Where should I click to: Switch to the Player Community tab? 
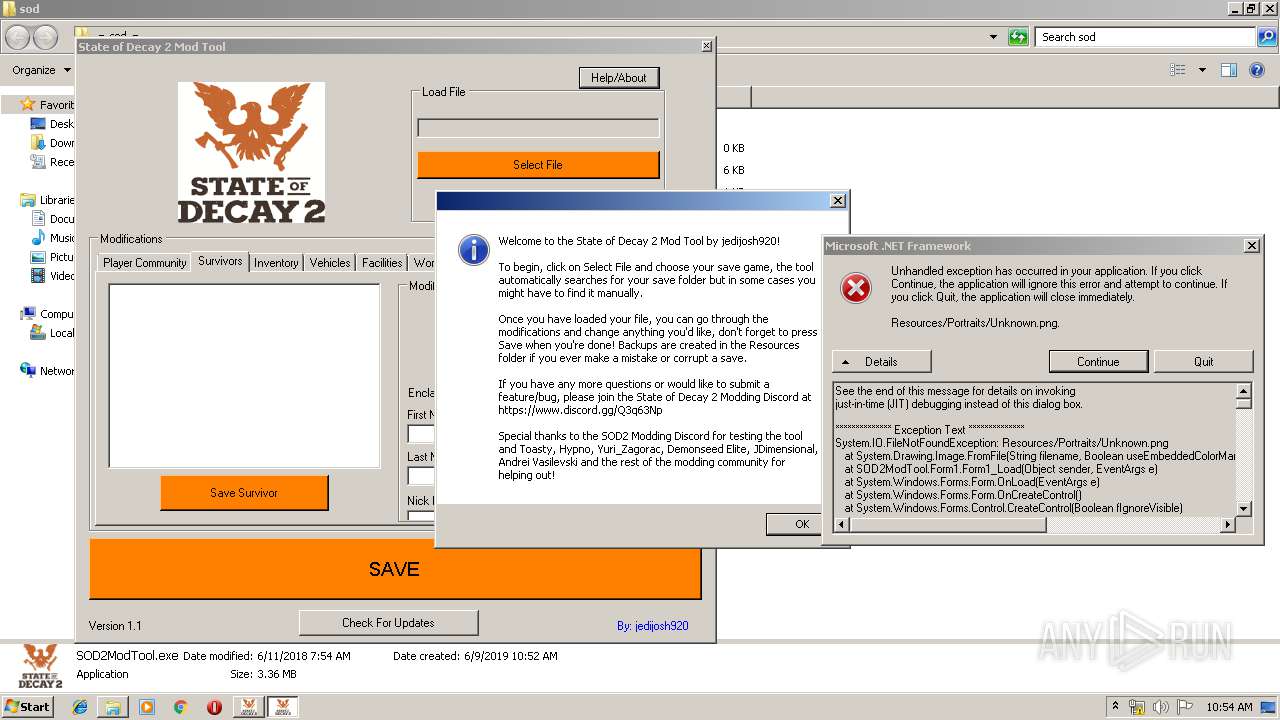point(145,263)
